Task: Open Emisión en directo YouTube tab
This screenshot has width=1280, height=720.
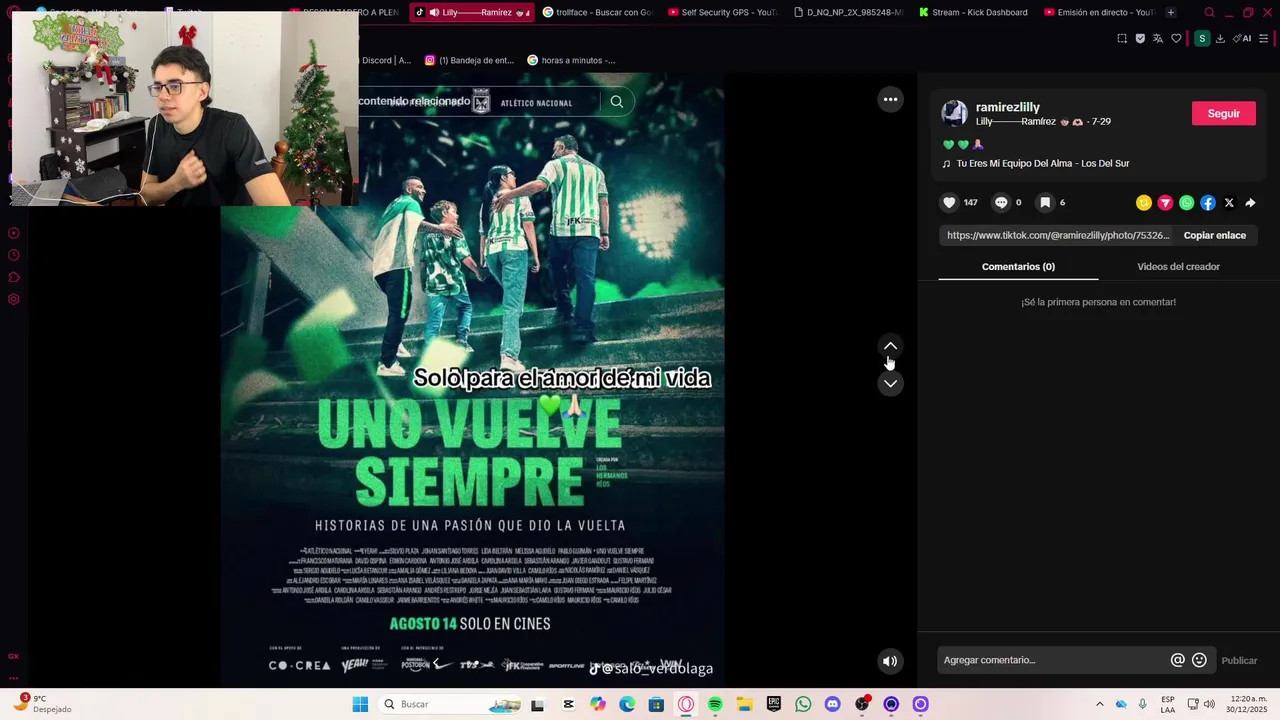Action: coord(1098,12)
